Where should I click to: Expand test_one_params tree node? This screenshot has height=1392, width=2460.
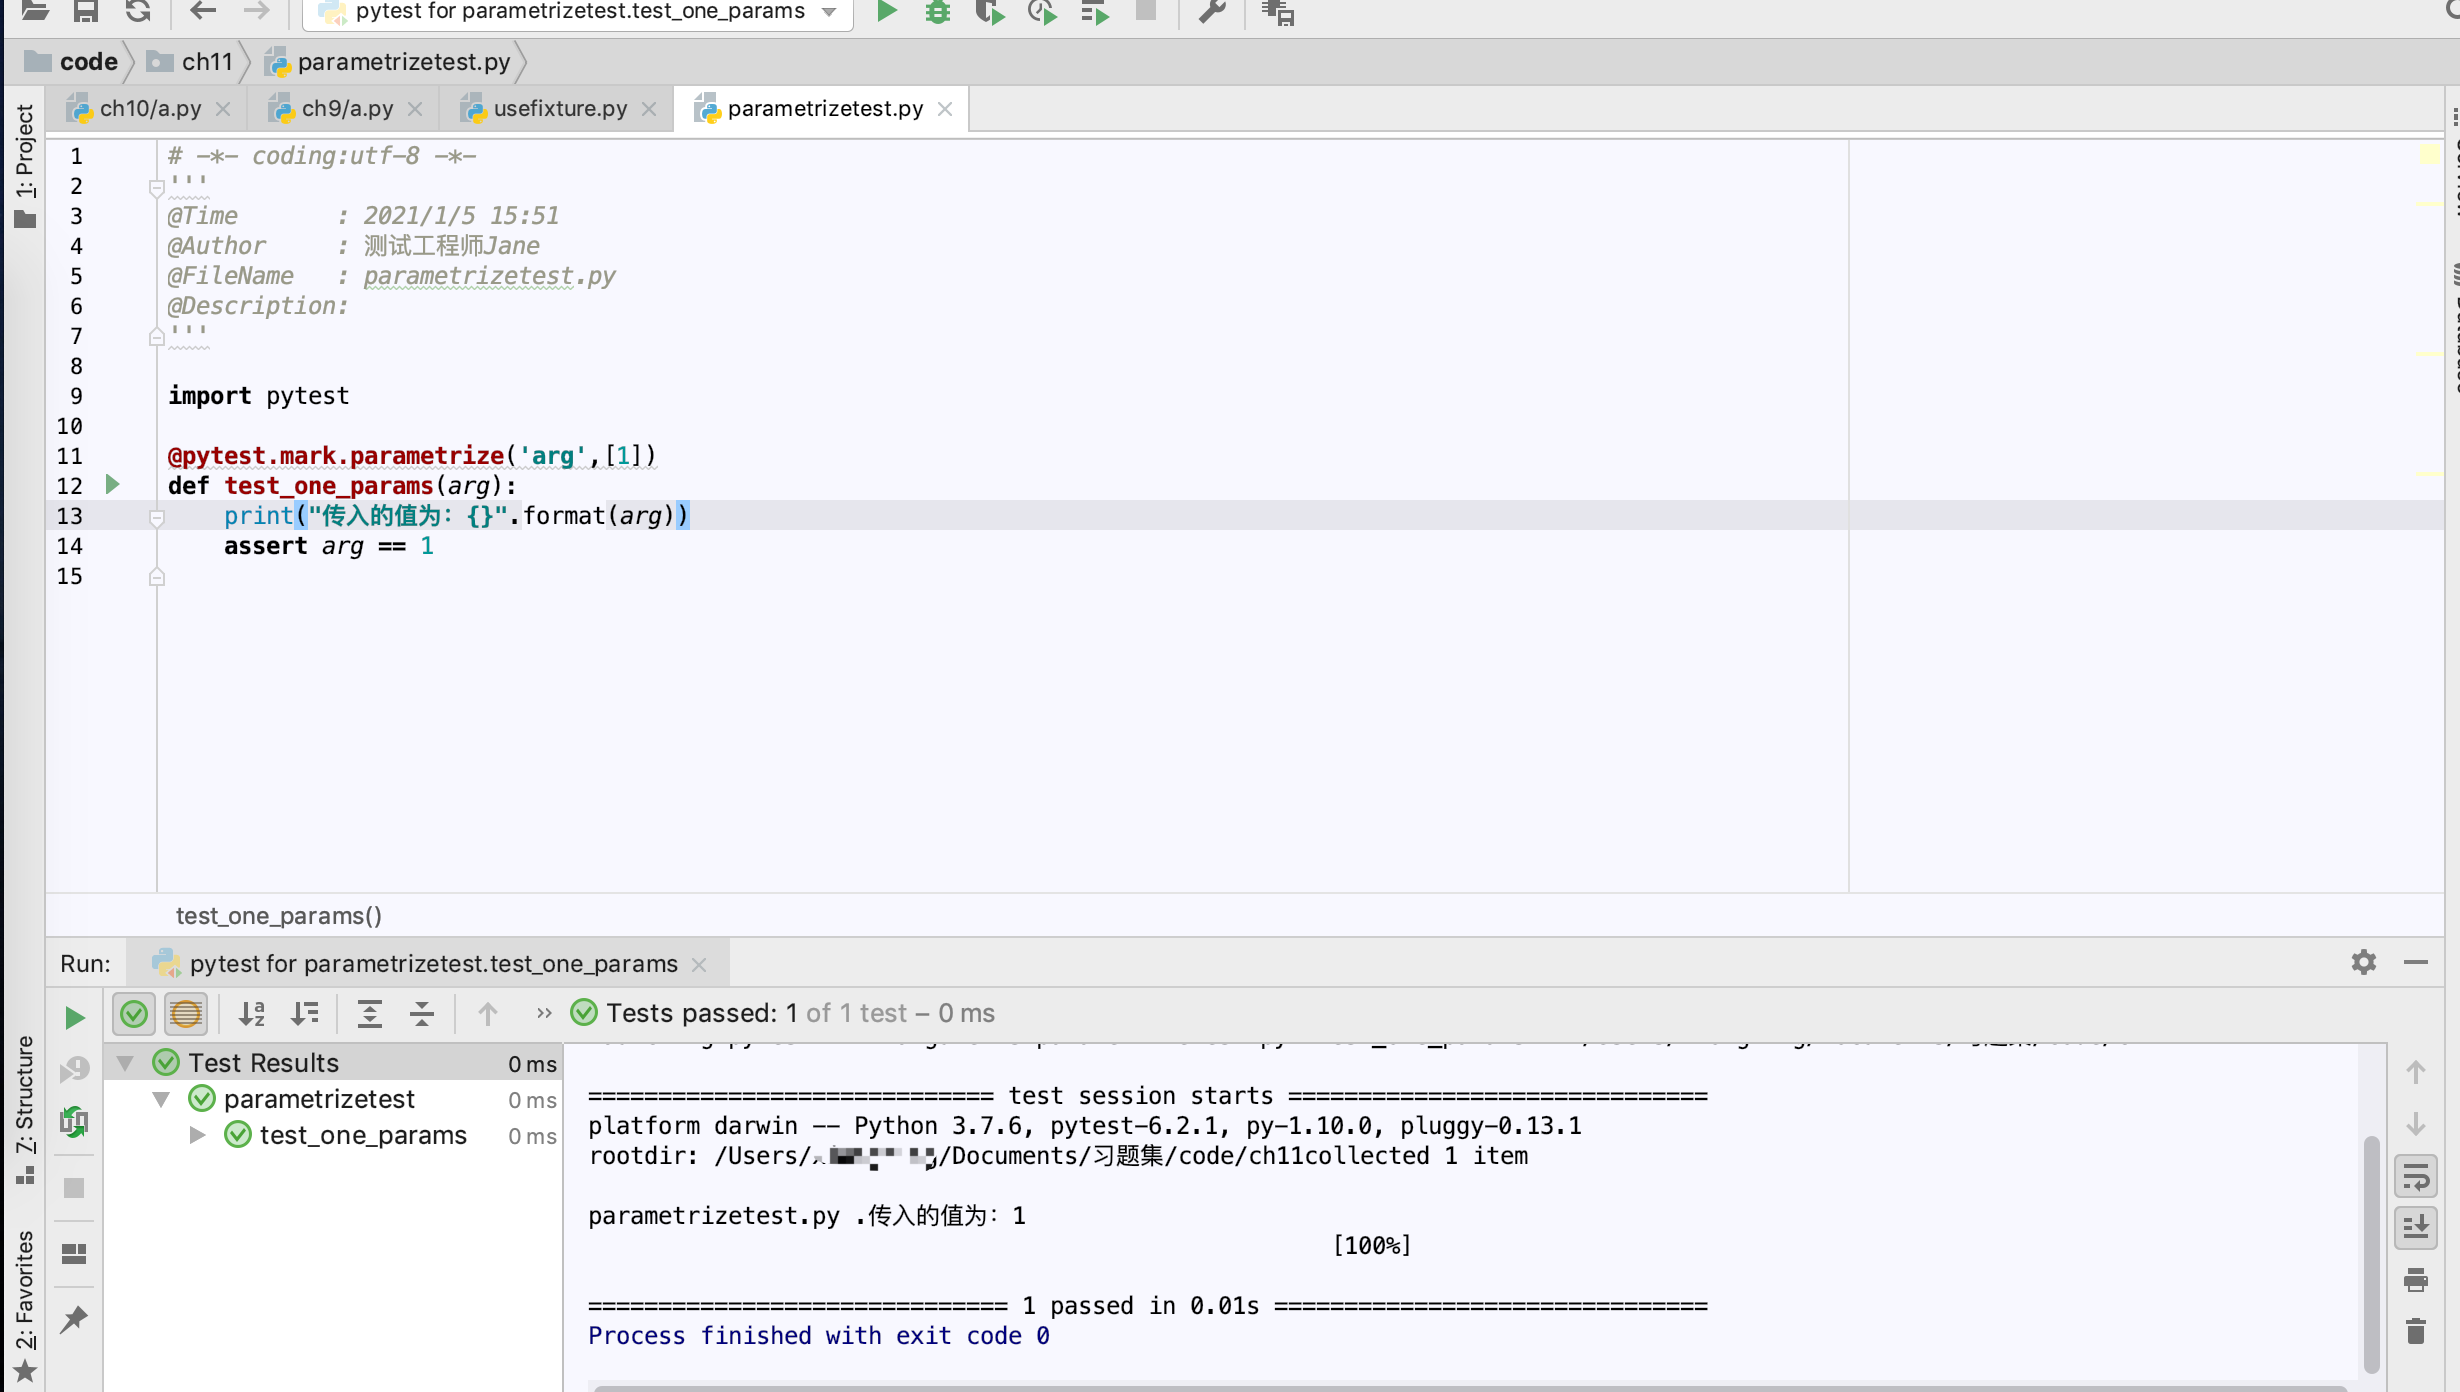[x=198, y=1135]
